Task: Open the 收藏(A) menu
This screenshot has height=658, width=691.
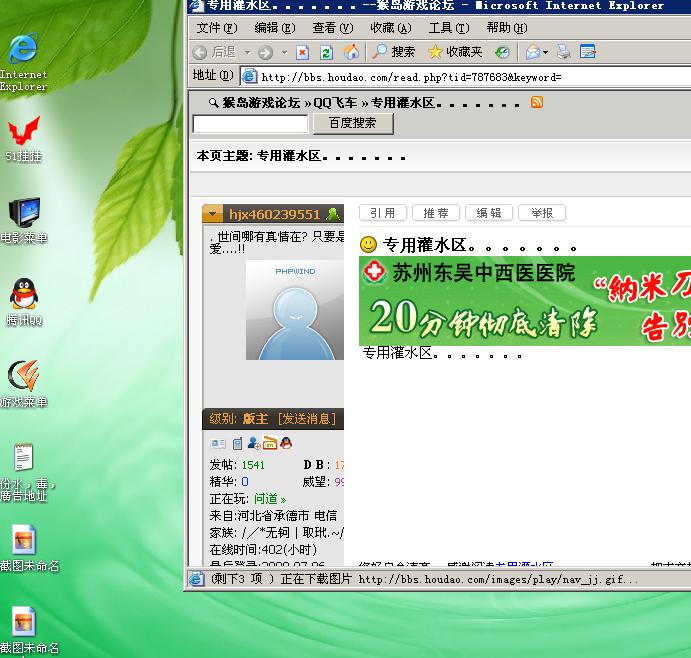Action: click(391, 28)
